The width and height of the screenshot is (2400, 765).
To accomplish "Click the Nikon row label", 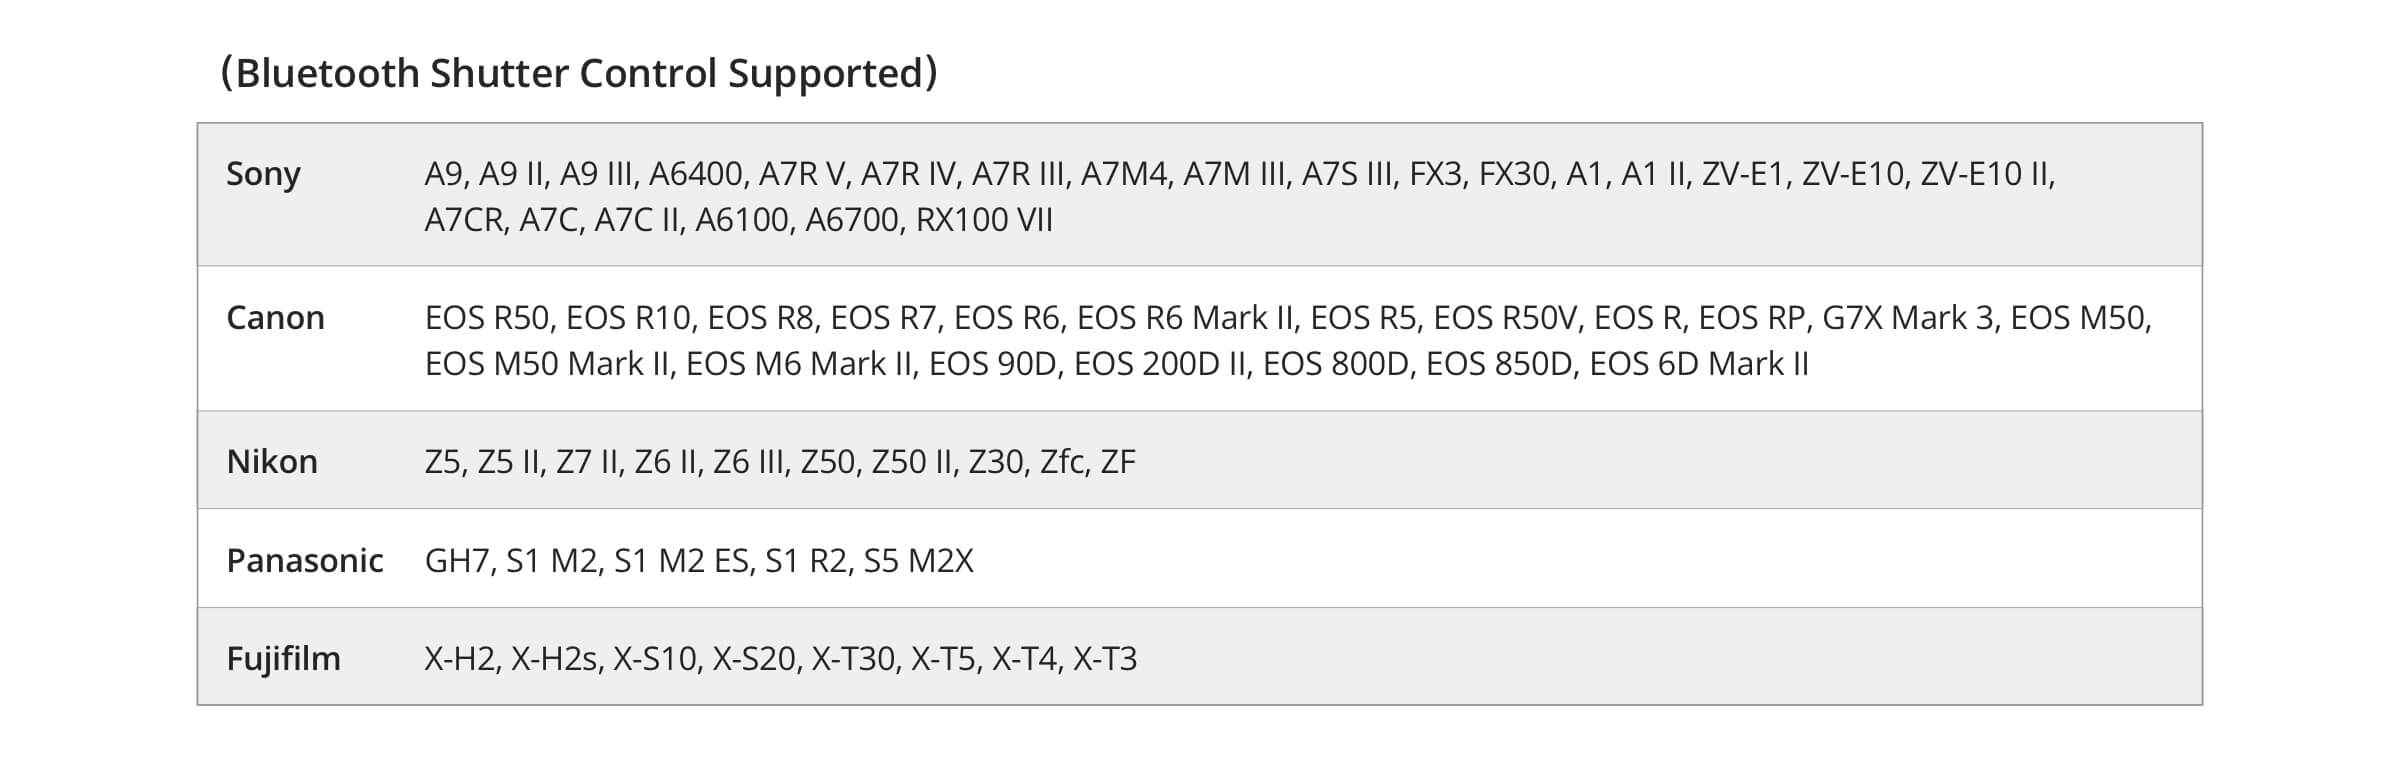I will click(x=272, y=462).
